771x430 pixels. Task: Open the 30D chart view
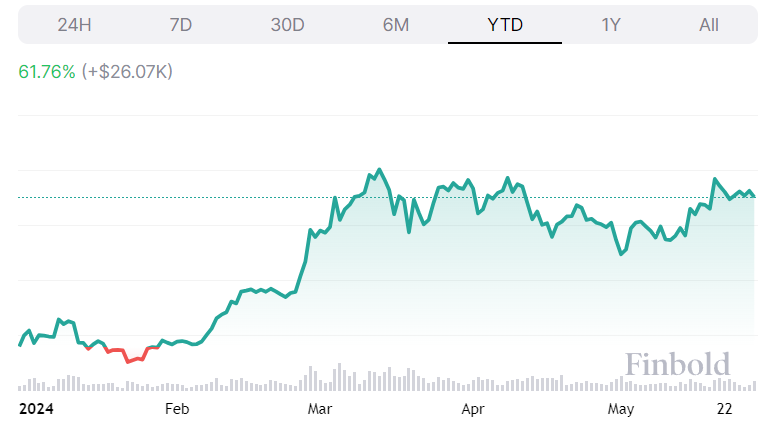point(288,25)
